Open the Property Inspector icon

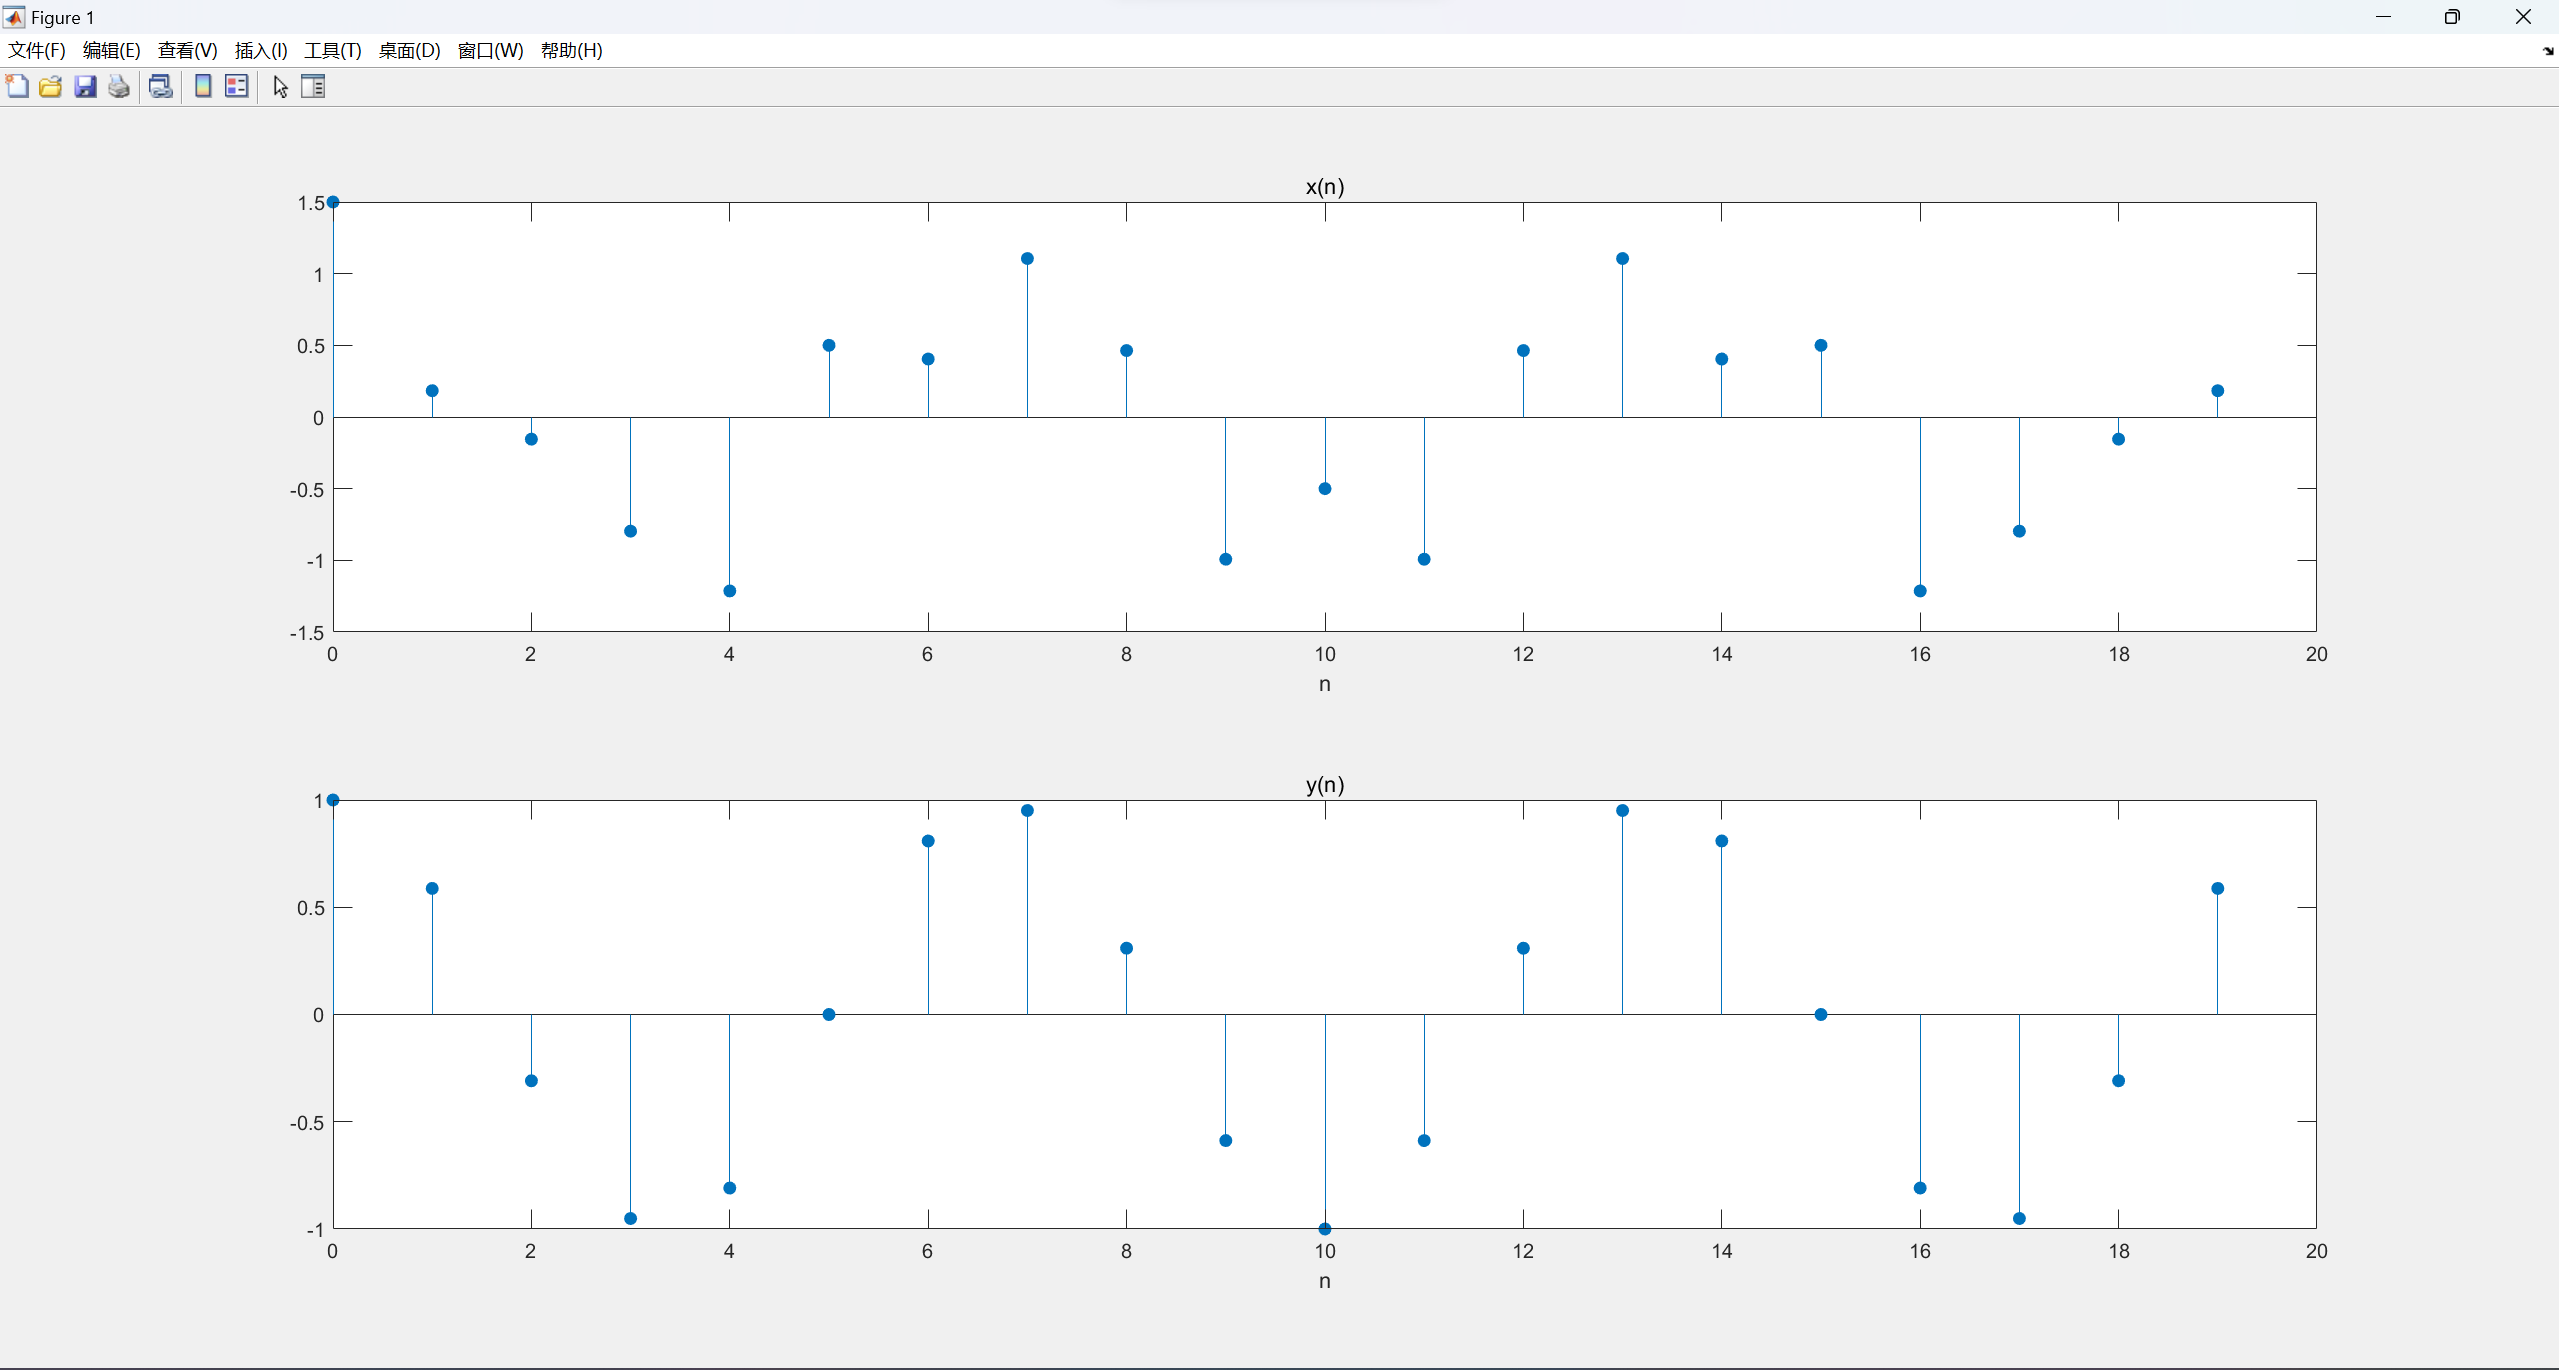313,87
